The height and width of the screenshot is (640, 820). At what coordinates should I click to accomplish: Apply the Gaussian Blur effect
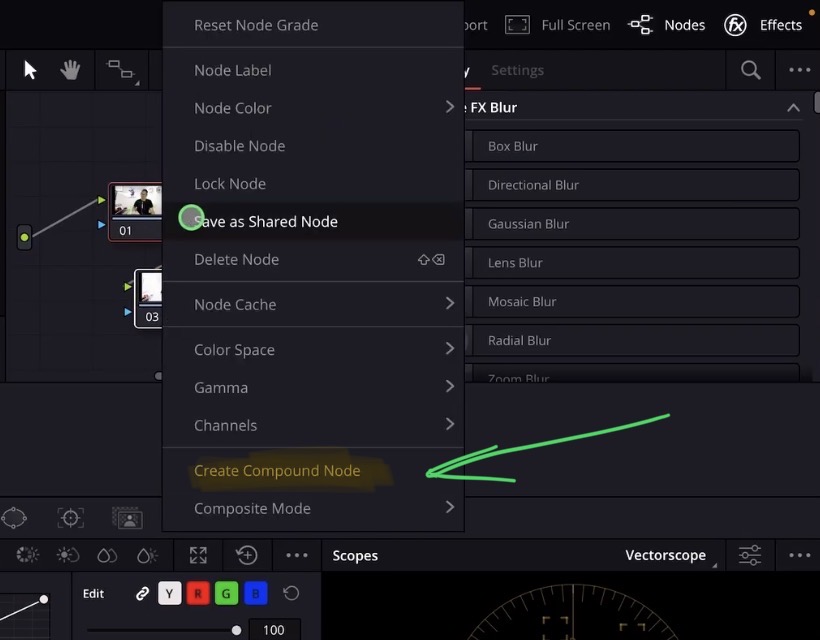pyautogui.click(x=632, y=223)
